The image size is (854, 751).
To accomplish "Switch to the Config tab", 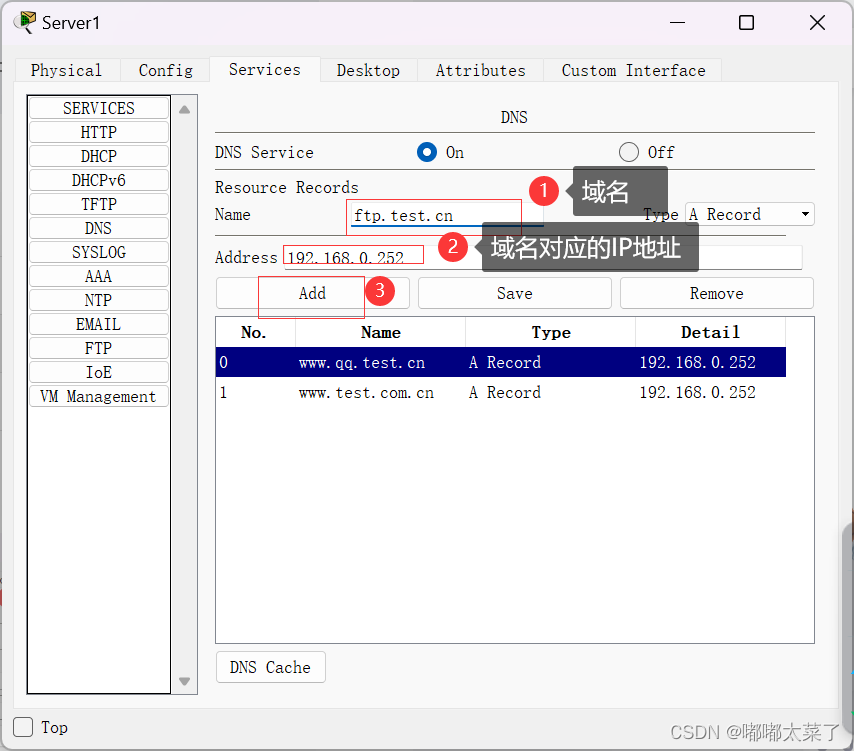I will pyautogui.click(x=166, y=70).
